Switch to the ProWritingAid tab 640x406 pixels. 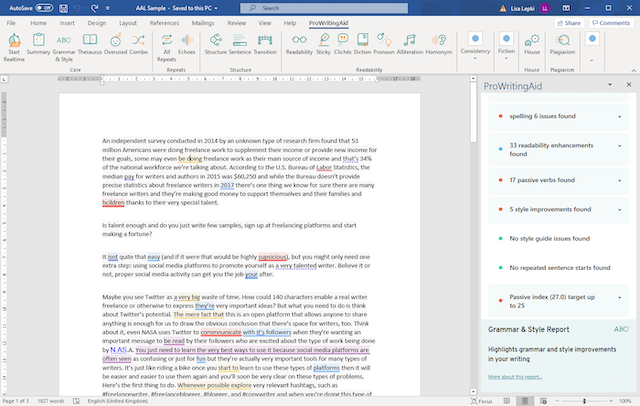point(328,23)
